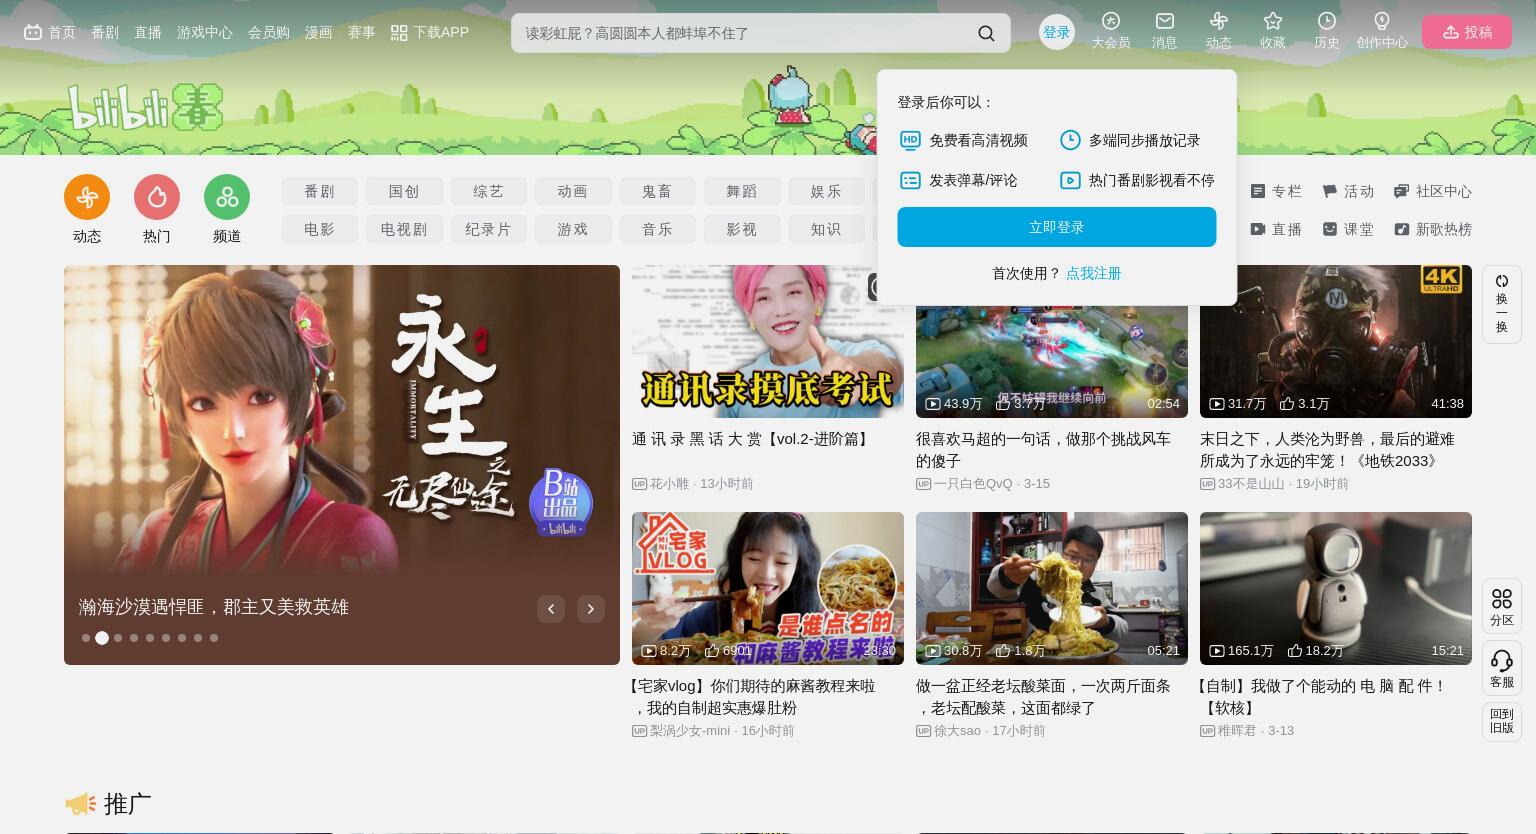The width and height of the screenshot is (1536, 834).
Task: Select the 知识 category tag
Action: coord(826,229)
